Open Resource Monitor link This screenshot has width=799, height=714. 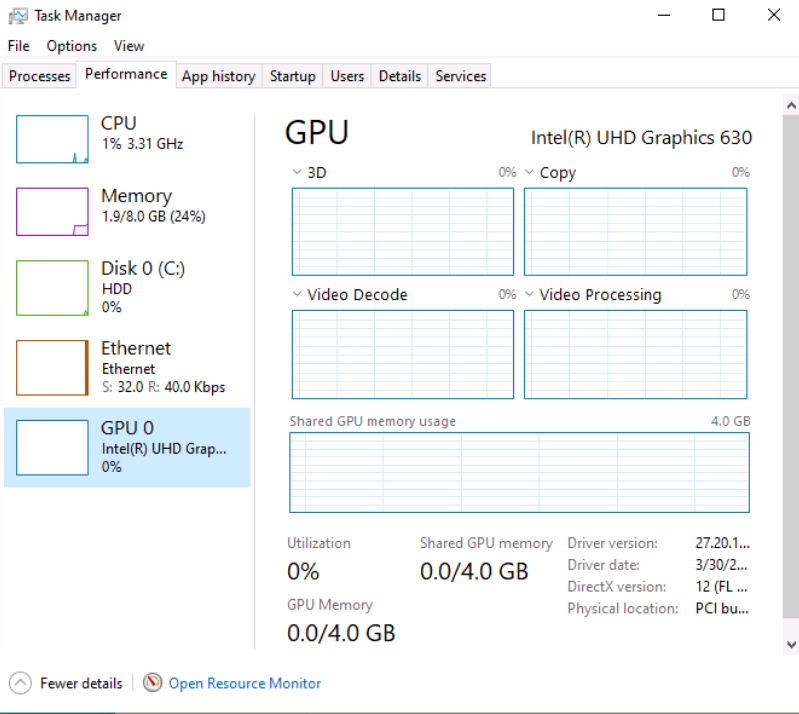click(245, 683)
